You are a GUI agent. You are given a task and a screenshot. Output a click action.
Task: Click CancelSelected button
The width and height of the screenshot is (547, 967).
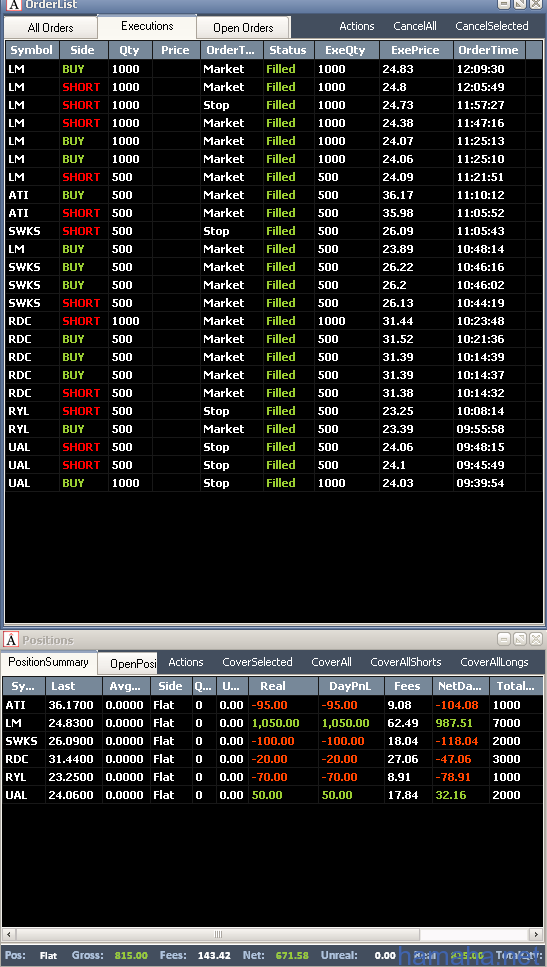[x=491, y=26]
